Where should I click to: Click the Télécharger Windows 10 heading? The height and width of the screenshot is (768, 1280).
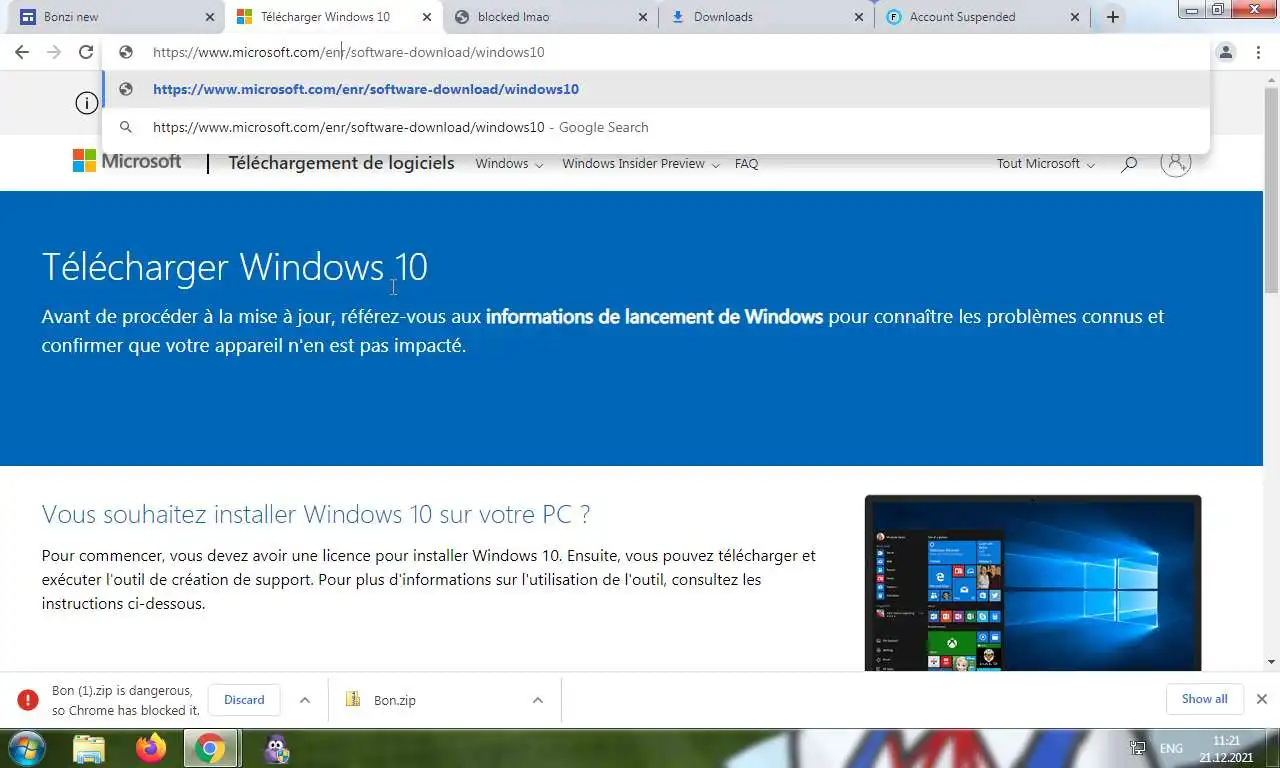[235, 267]
